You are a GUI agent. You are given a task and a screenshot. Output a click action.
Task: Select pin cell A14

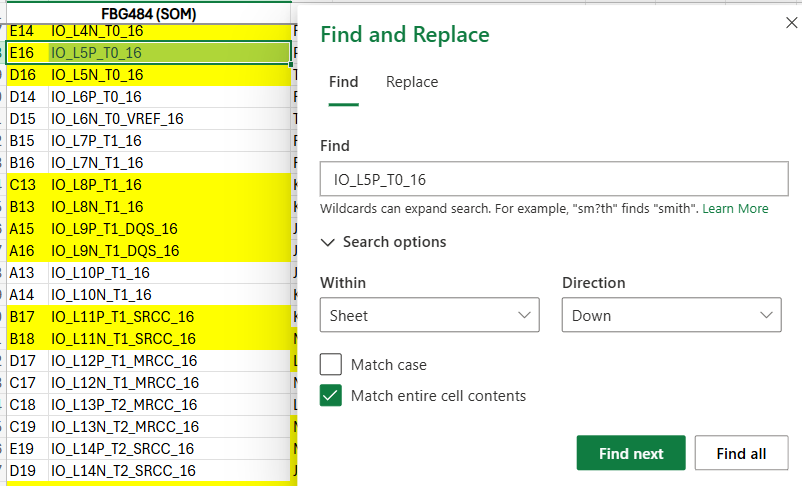tap(27, 295)
